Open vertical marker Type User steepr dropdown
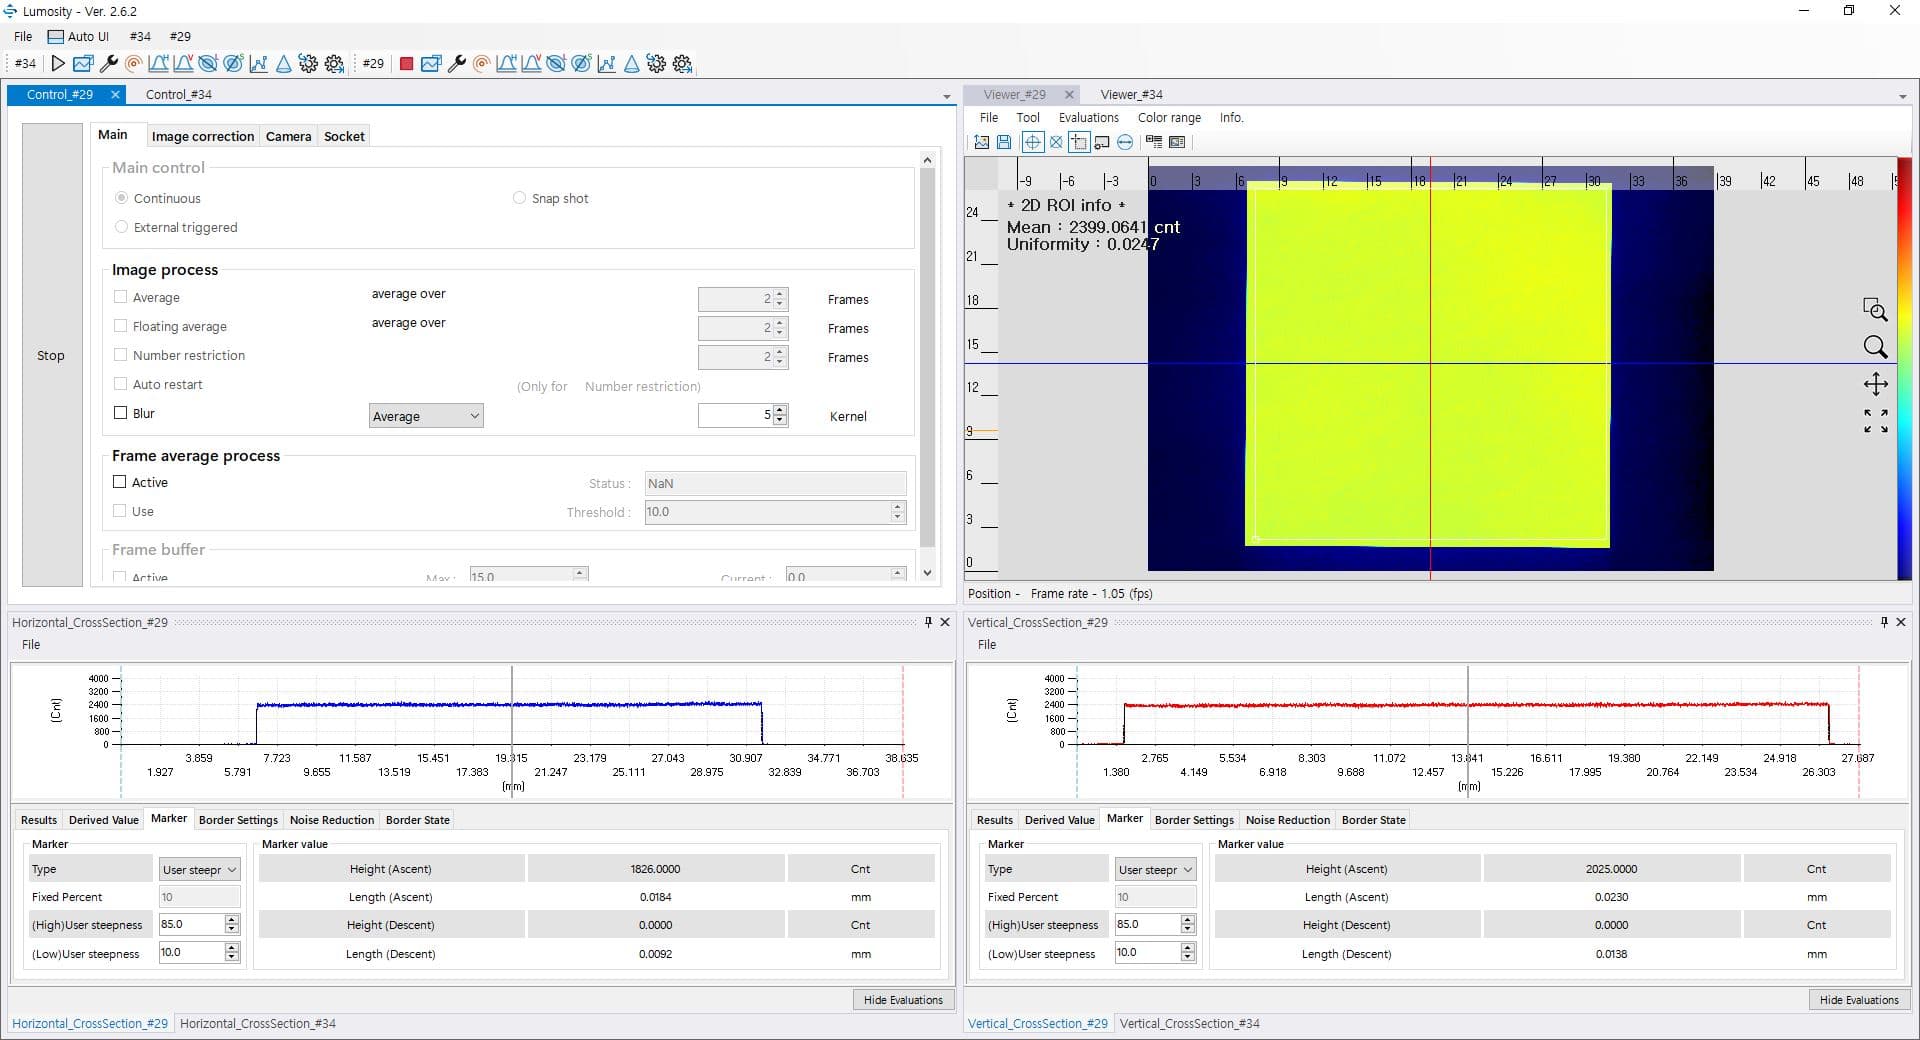Image resolution: width=1920 pixels, height=1040 pixels. (1156, 869)
